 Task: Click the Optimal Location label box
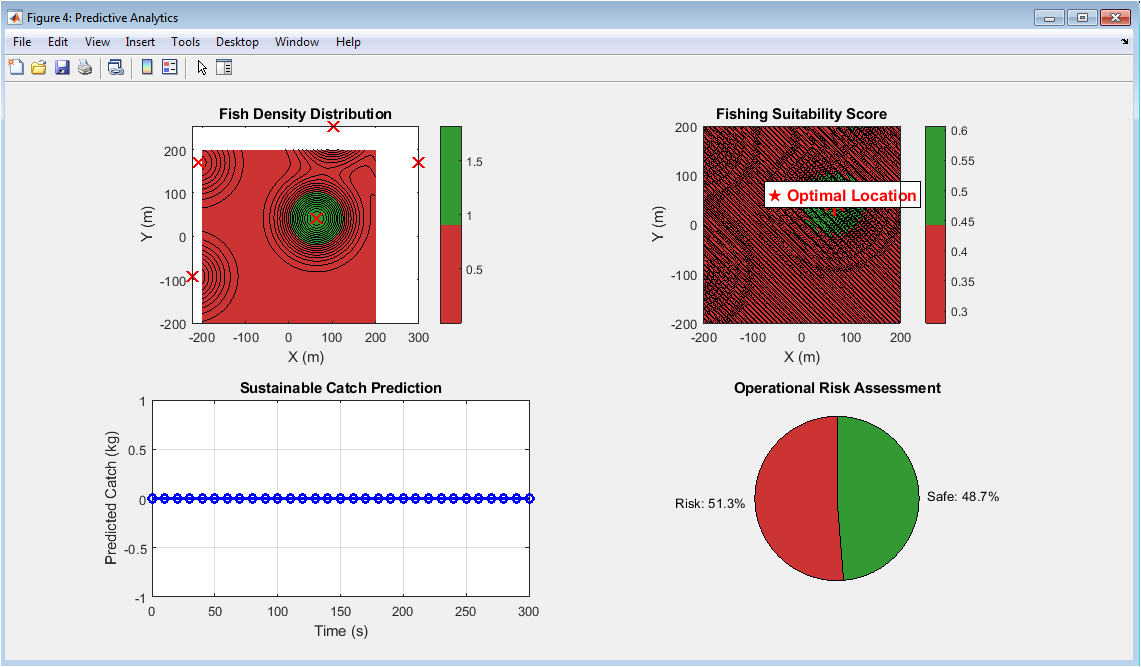(x=842, y=196)
